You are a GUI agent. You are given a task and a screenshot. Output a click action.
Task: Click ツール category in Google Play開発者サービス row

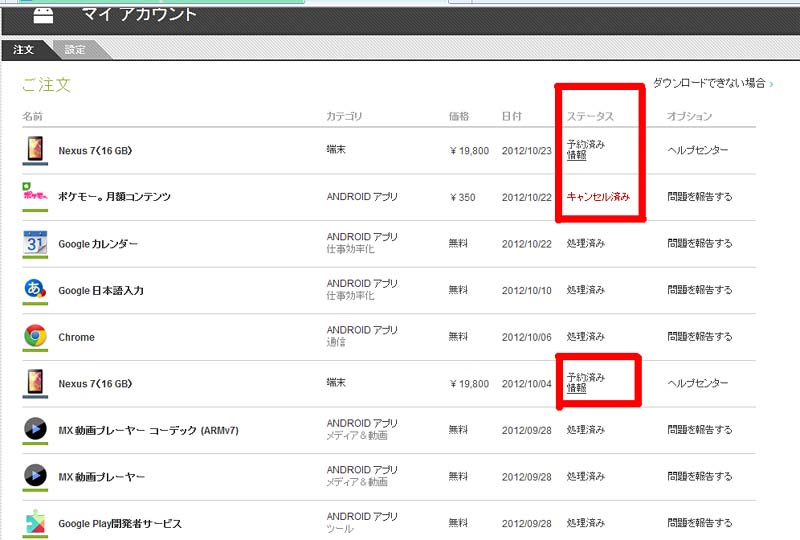(x=340, y=529)
